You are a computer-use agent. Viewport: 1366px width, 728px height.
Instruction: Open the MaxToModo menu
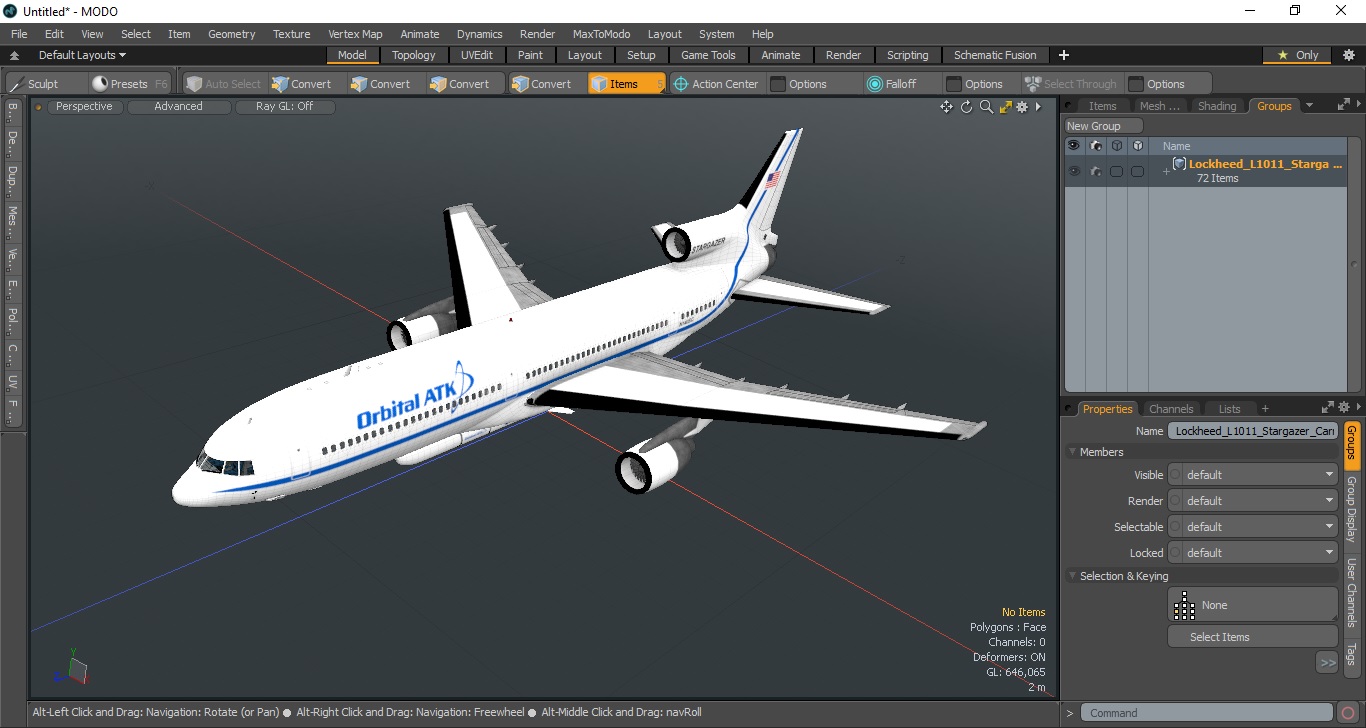(x=601, y=34)
